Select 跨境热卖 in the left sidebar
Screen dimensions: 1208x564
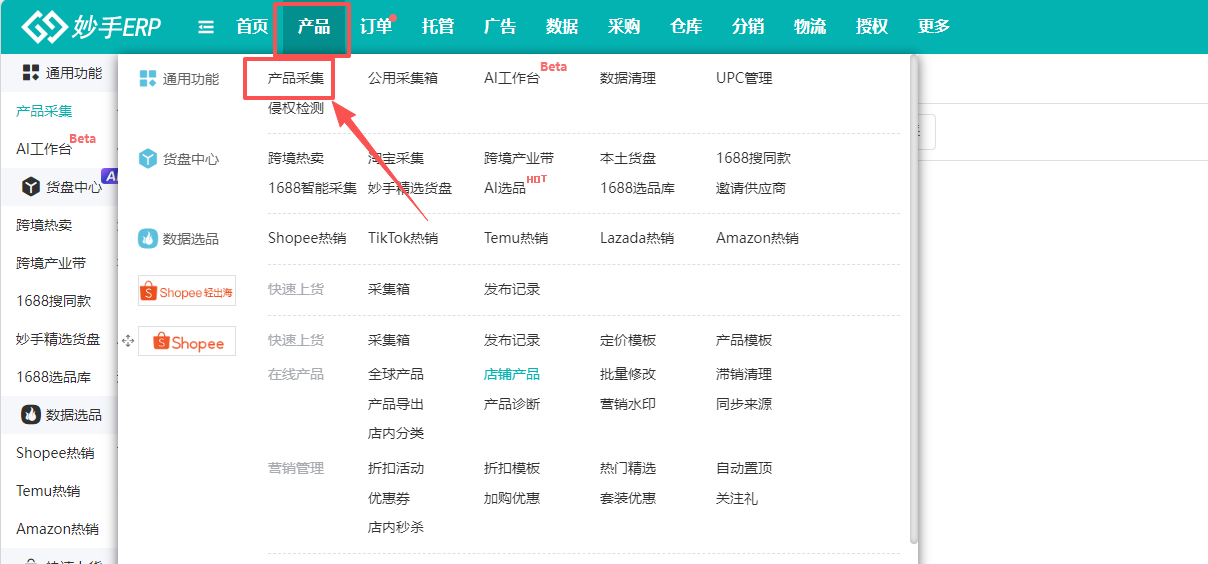pos(44,225)
